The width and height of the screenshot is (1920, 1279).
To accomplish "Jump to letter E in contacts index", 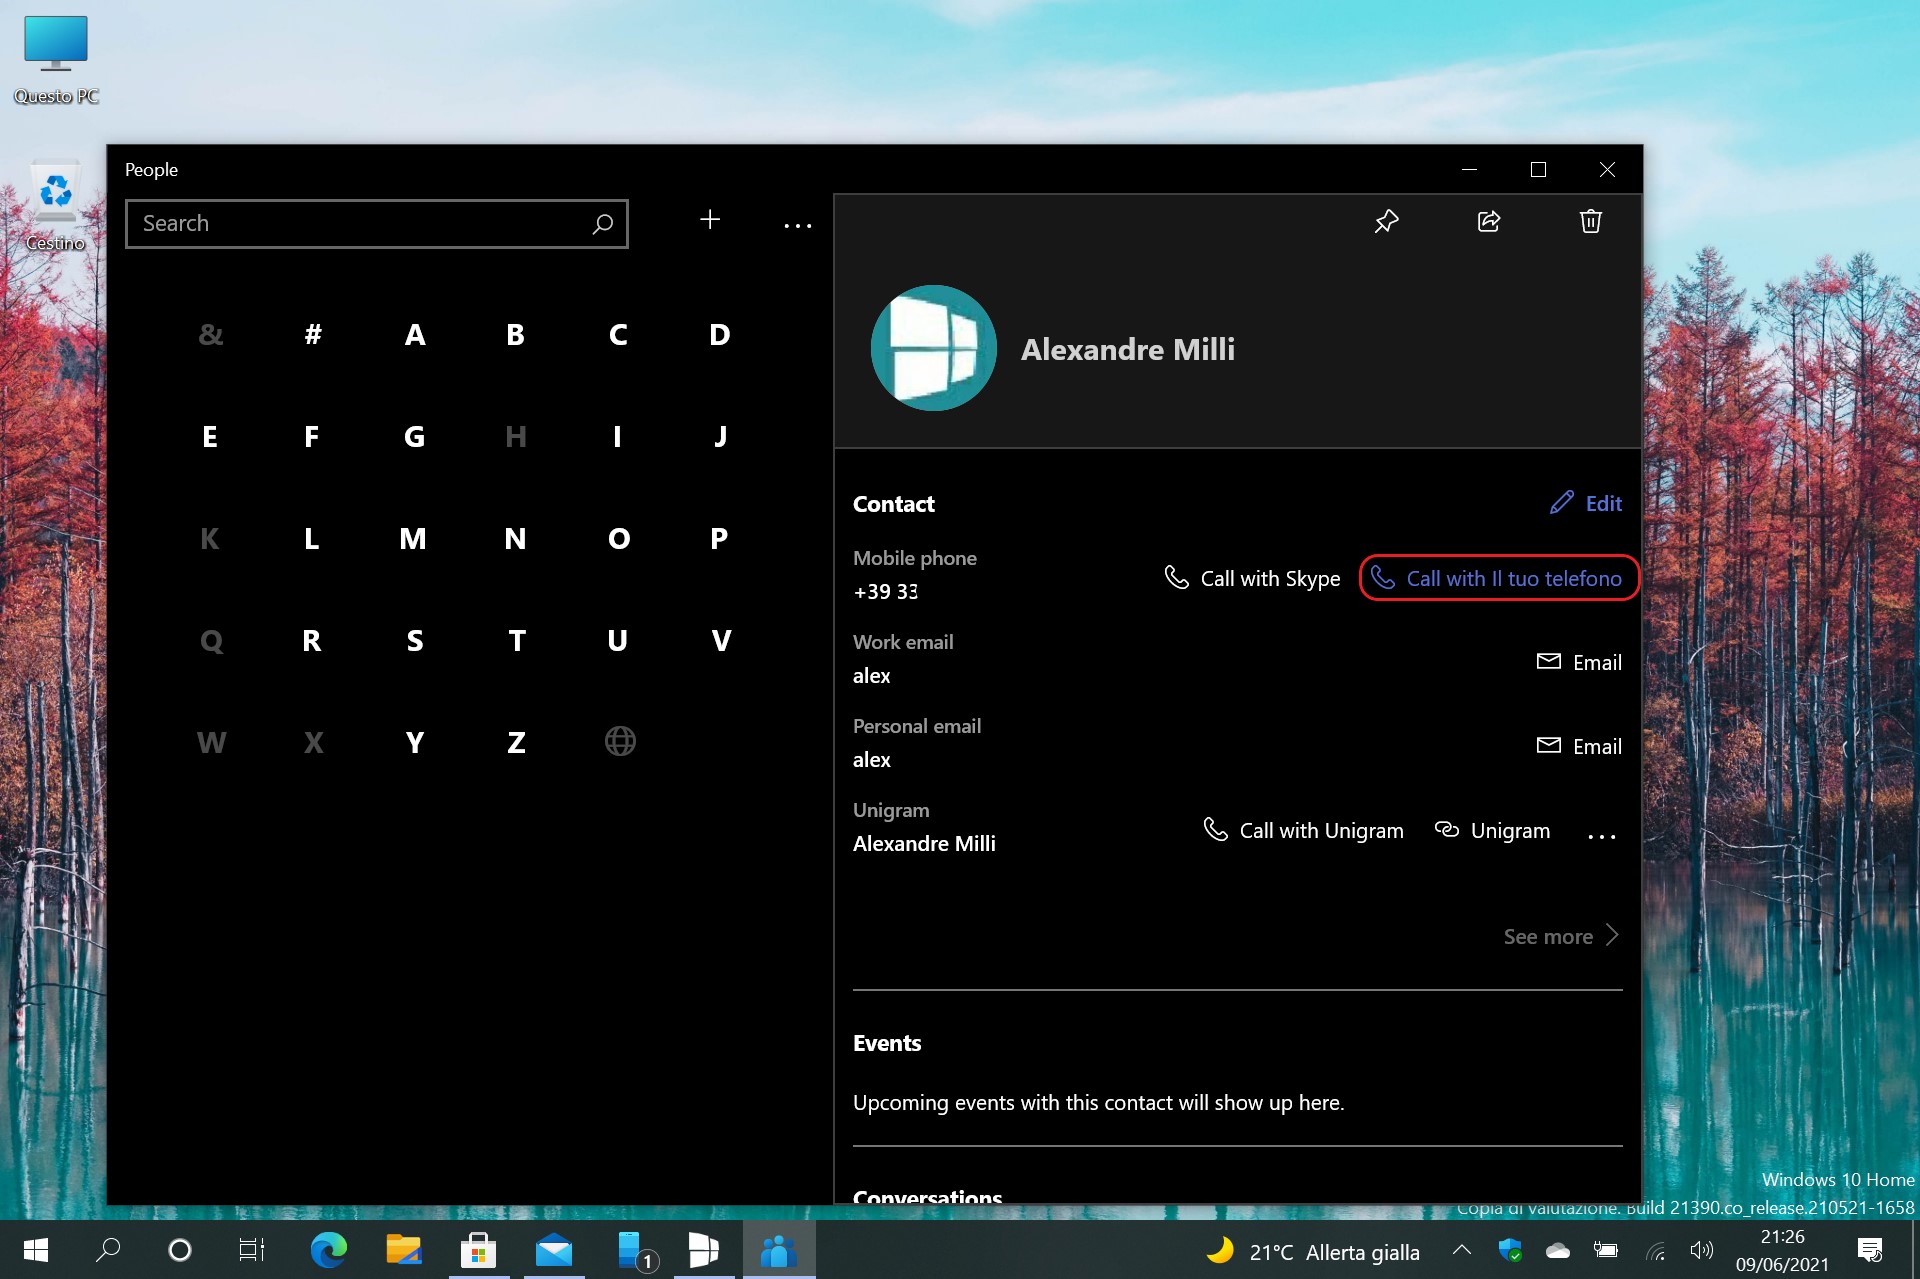I will (210, 436).
